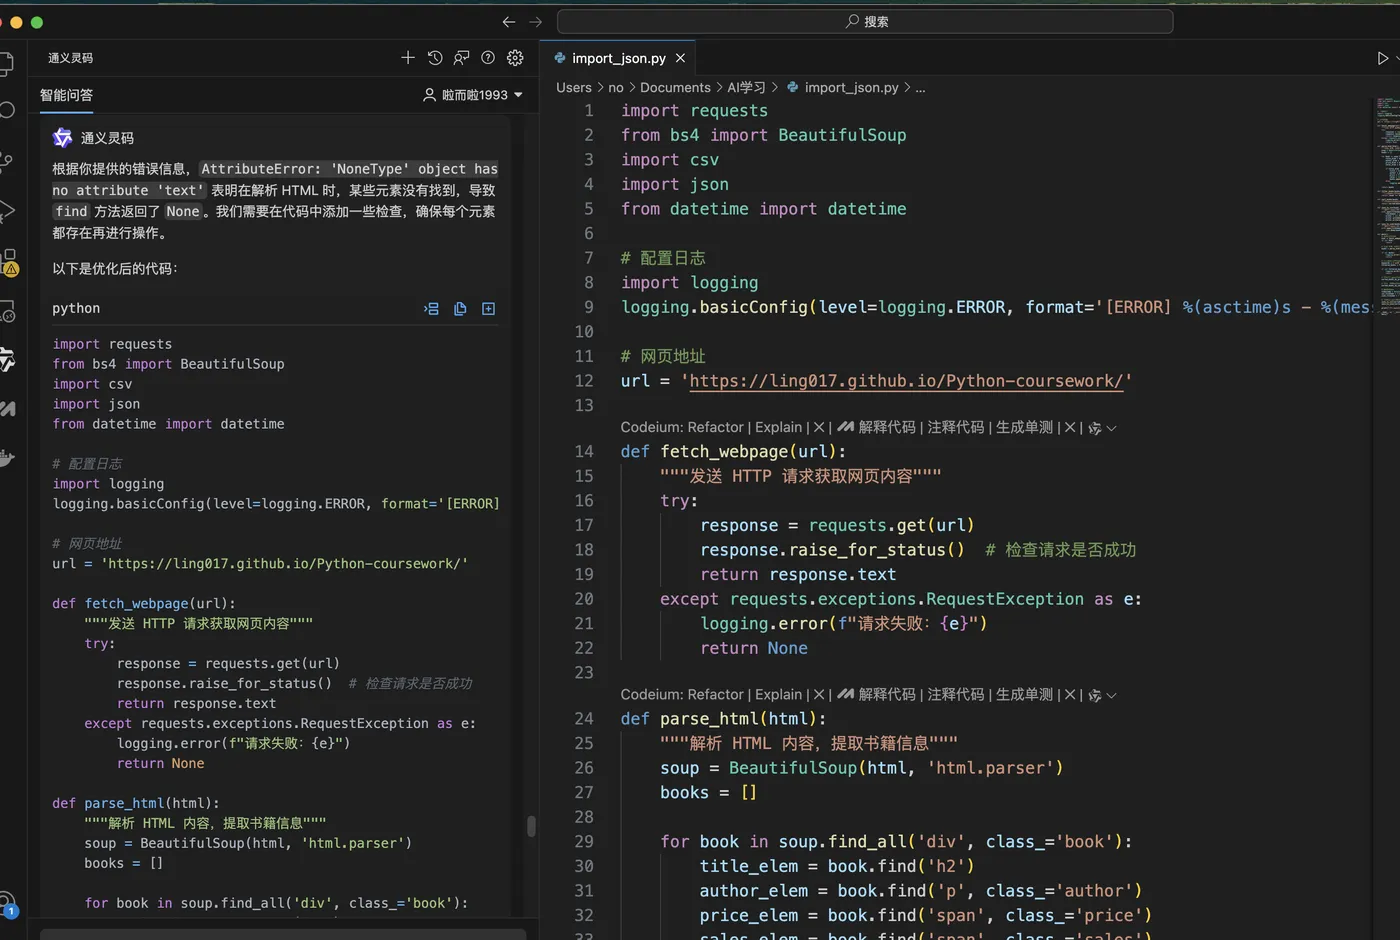Expand lens dropdown chevron above parse_html
This screenshot has height=940, width=1400.
[x=1111, y=695]
